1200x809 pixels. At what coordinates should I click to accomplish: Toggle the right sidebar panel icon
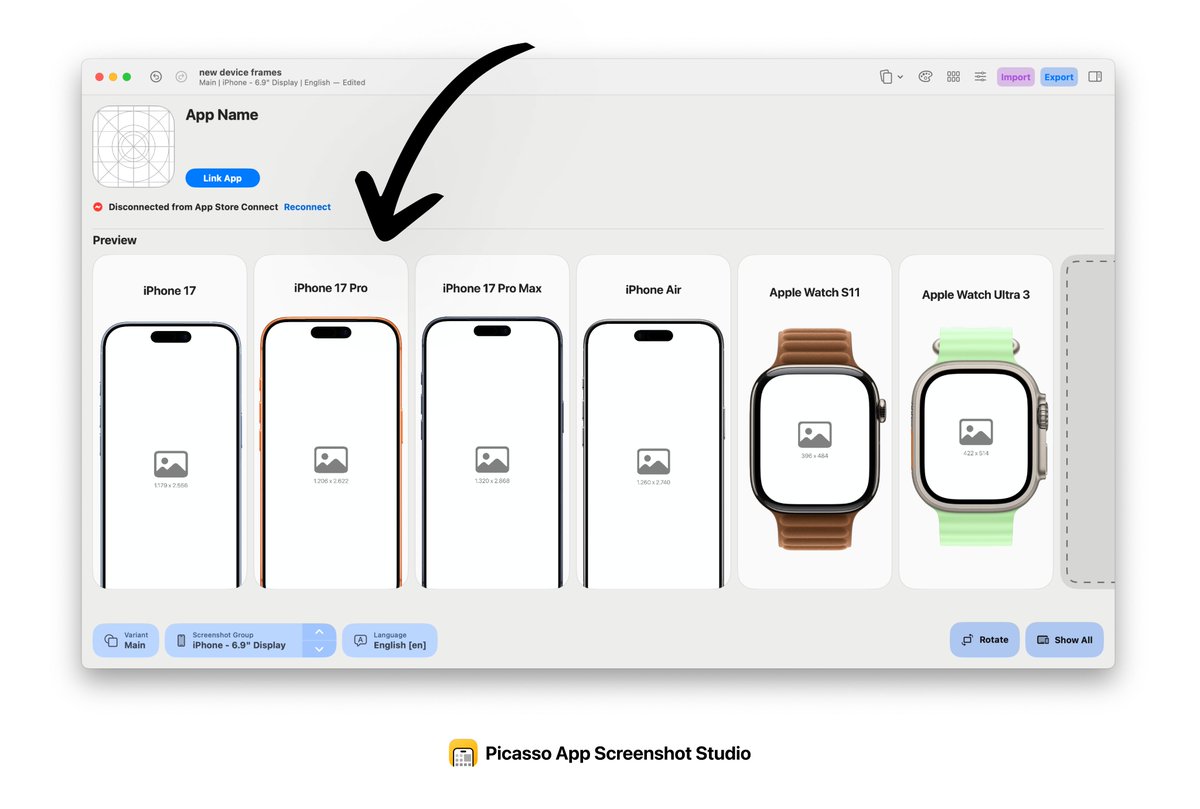click(x=1095, y=77)
